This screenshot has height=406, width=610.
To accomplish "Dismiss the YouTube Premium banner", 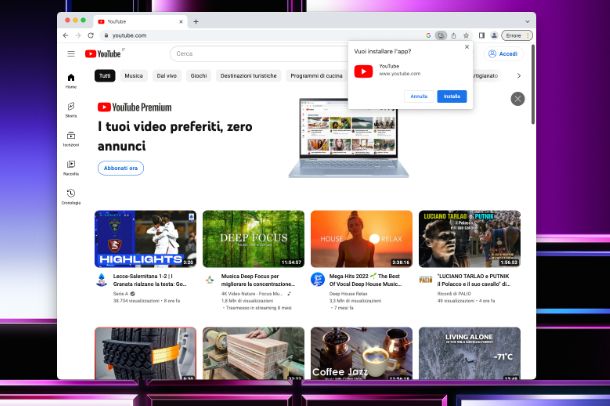I will click(517, 99).
